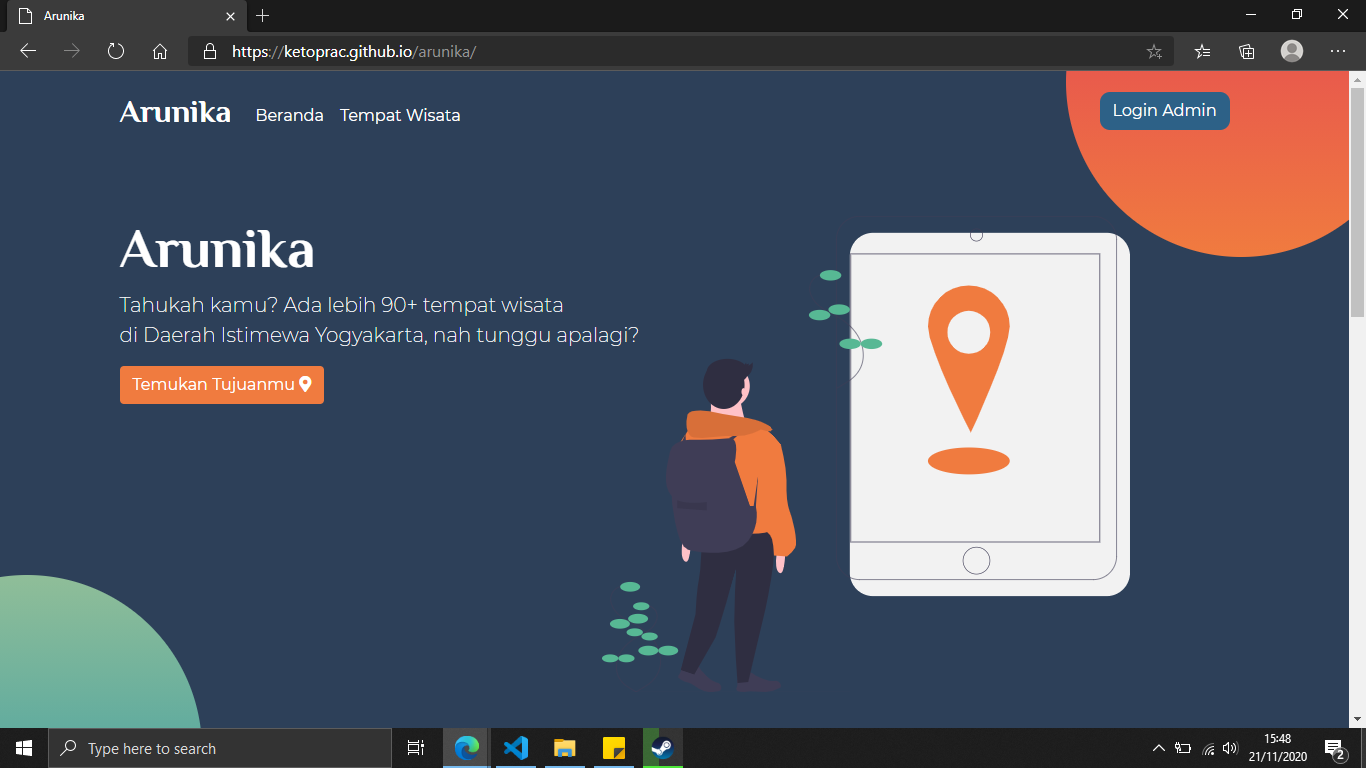The width and height of the screenshot is (1366, 768).
Task: Add page to favorites with star icon
Action: [x=1154, y=51]
